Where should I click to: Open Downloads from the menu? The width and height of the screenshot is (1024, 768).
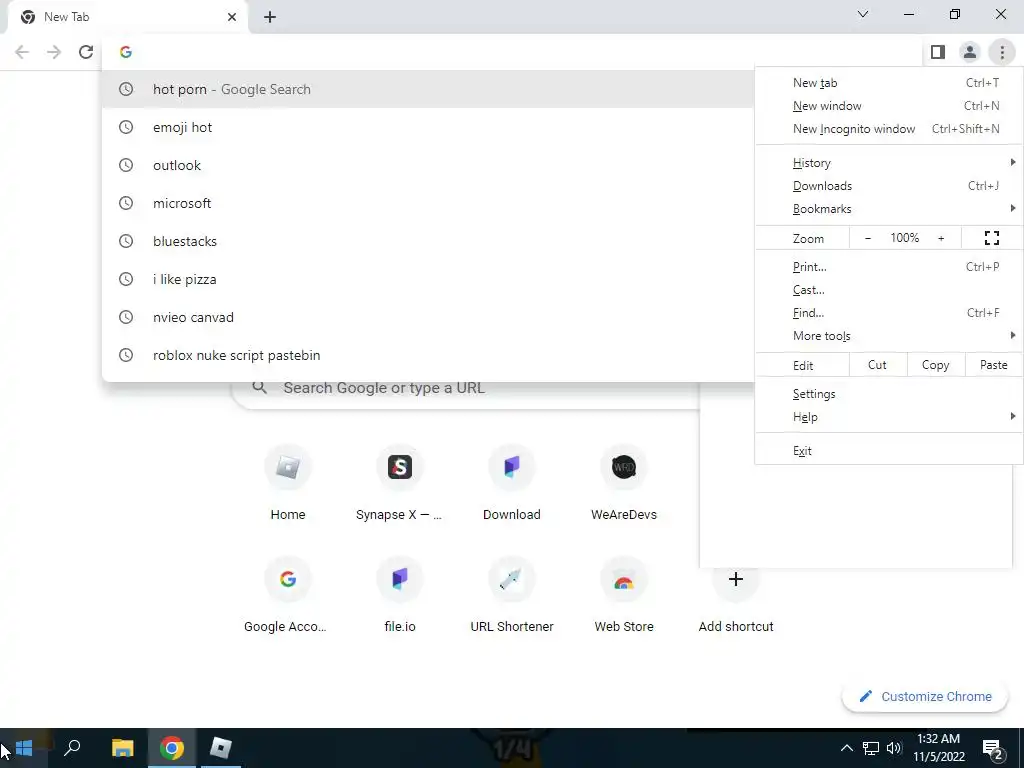click(x=889, y=186)
